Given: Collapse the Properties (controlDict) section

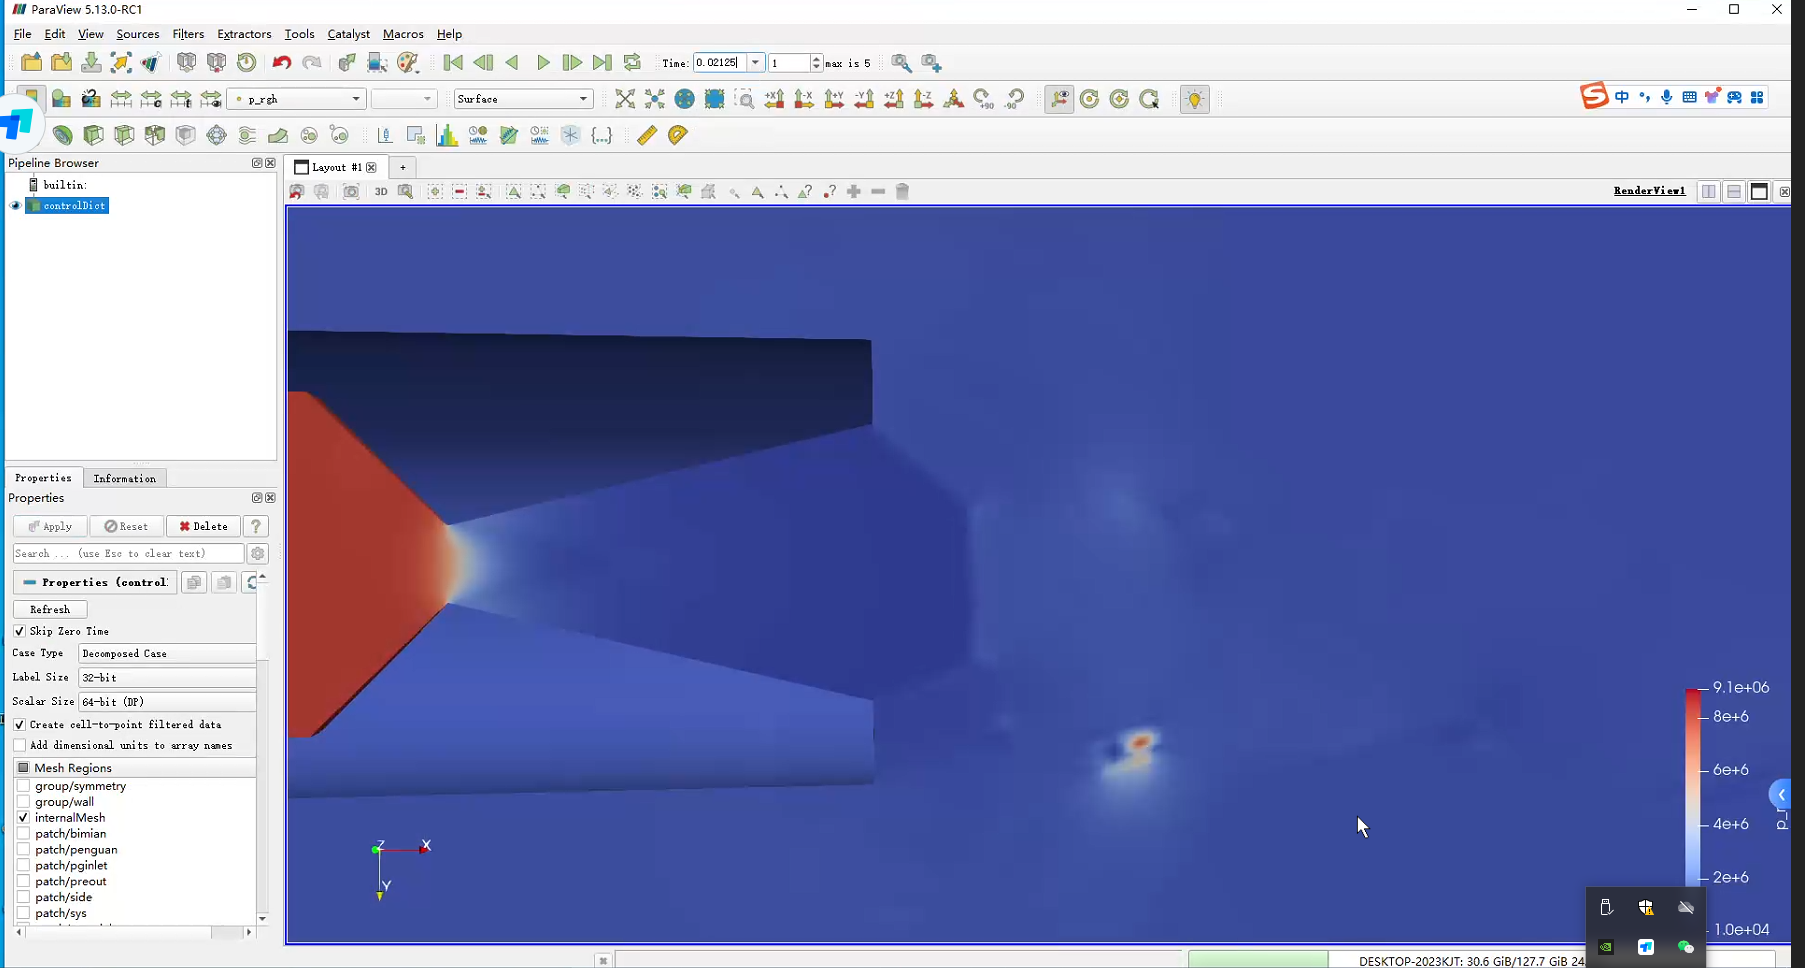Looking at the screenshot, I should 95,582.
